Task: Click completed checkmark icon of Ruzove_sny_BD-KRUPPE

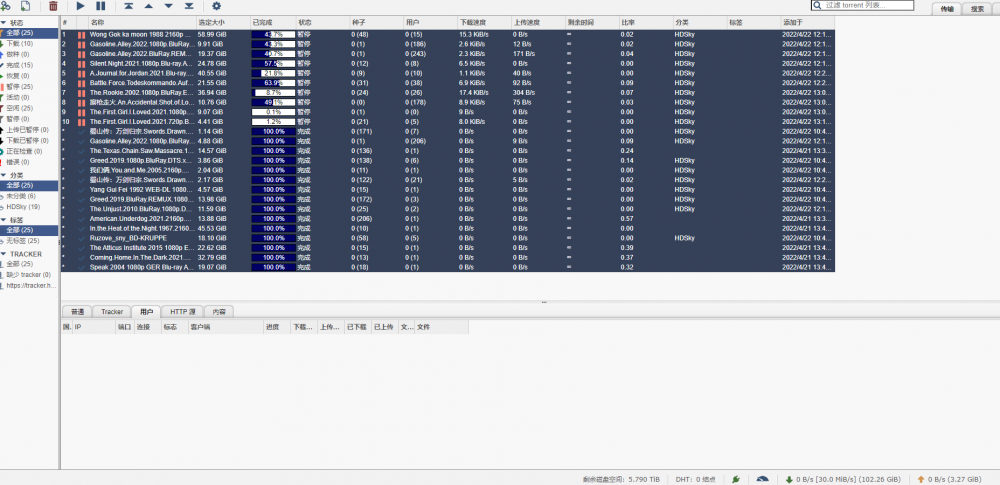Action: point(82,238)
